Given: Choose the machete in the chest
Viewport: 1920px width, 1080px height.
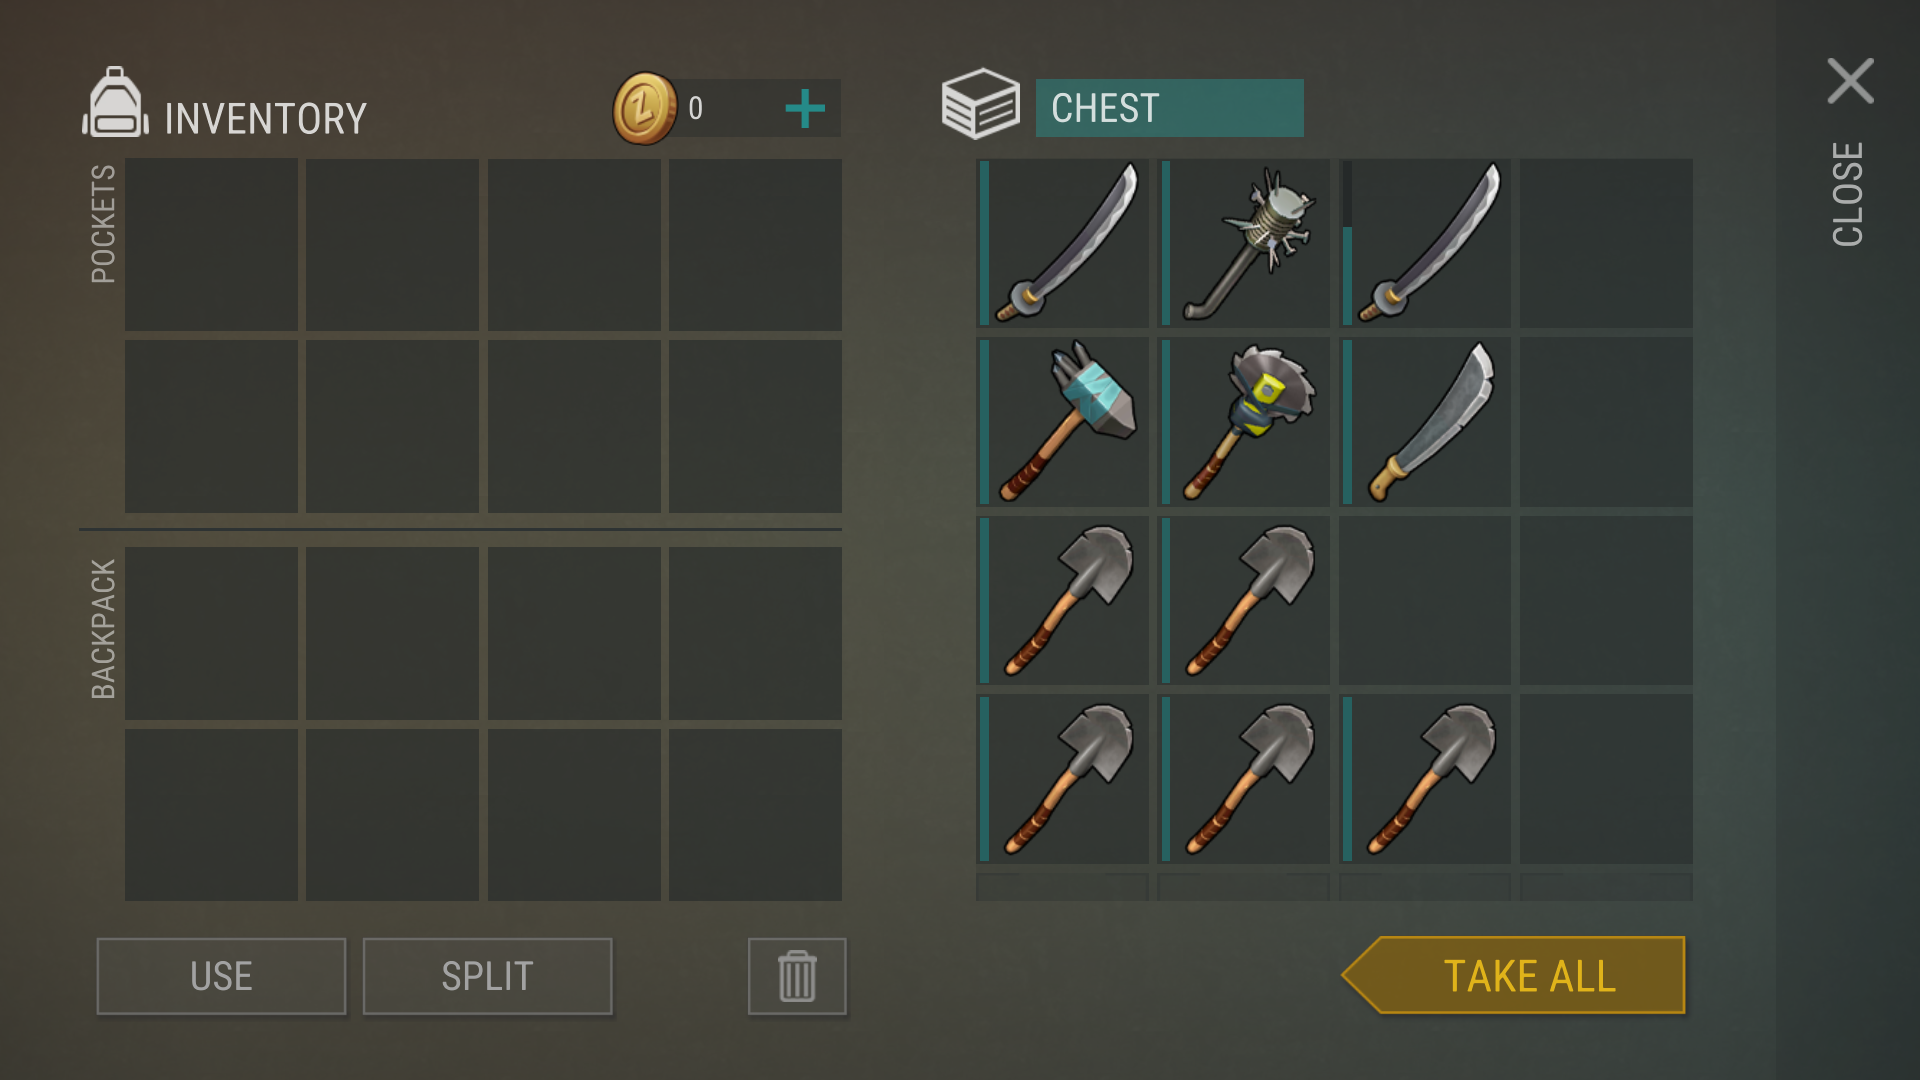Looking at the screenshot, I should 1425,421.
